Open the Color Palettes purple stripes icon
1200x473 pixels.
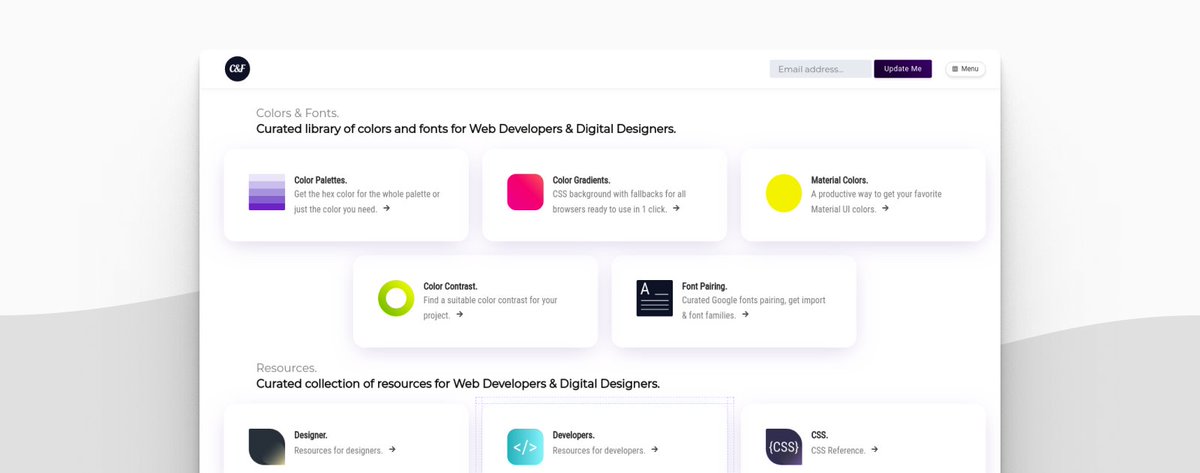tap(267, 192)
